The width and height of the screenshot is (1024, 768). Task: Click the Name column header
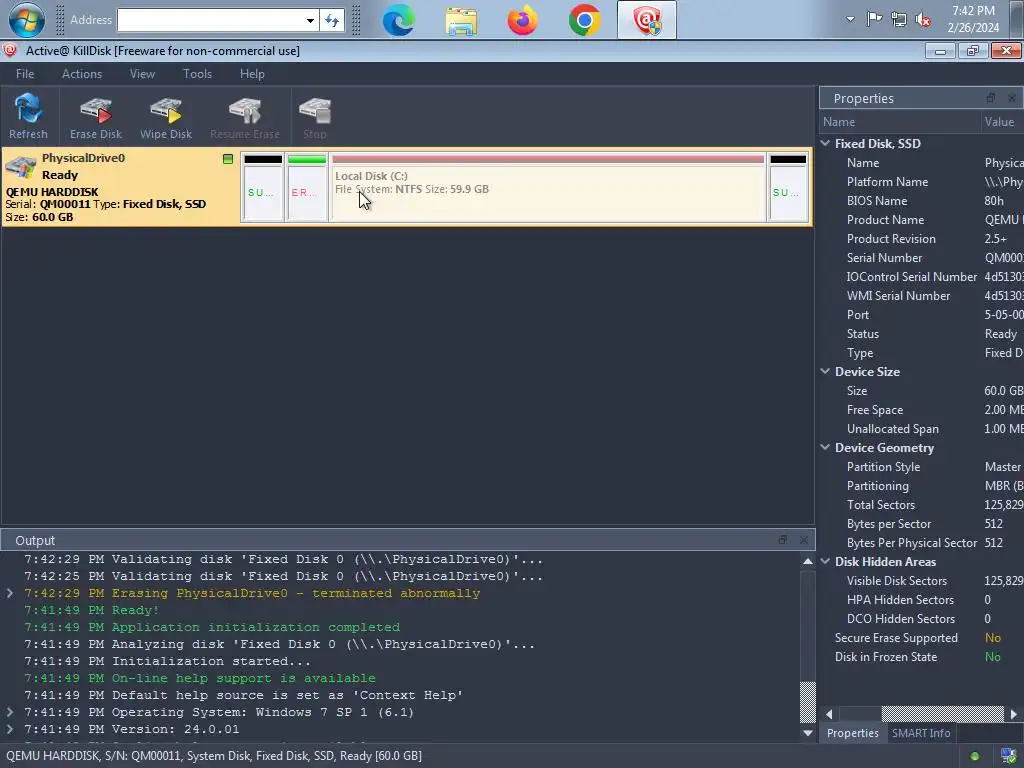(900, 121)
